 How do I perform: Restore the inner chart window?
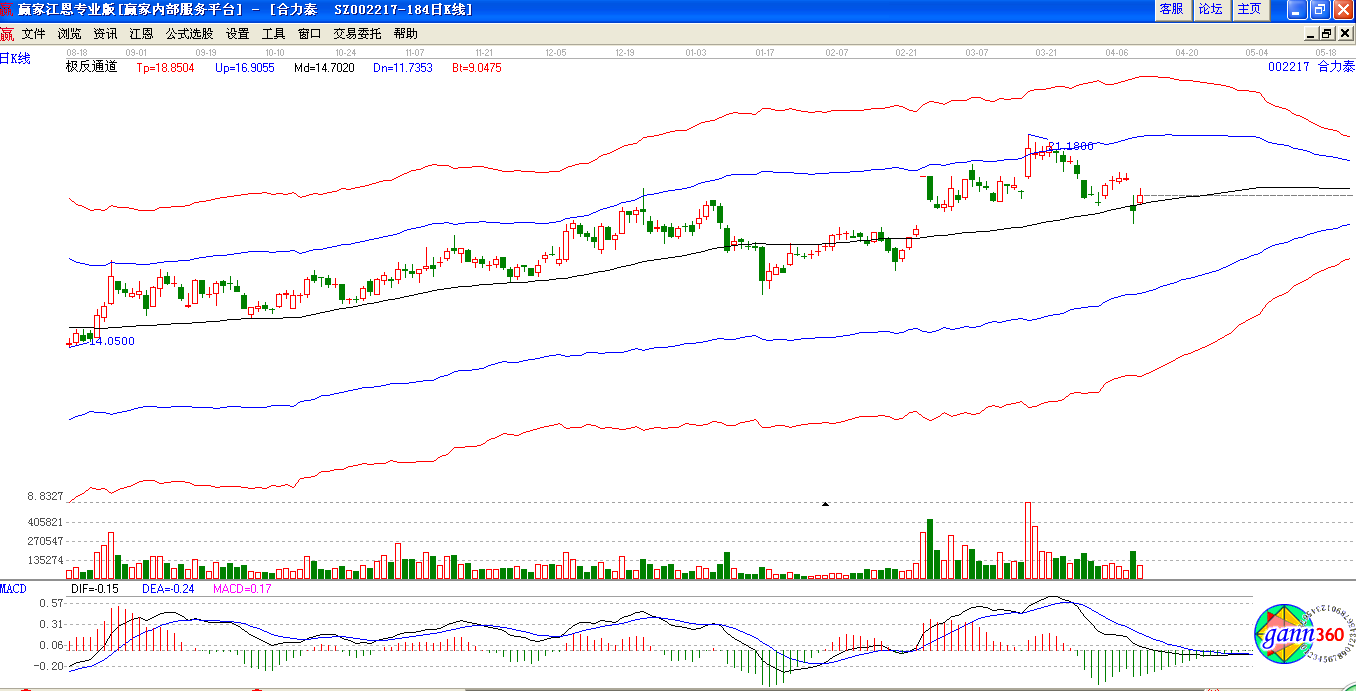[x=1328, y=33]
